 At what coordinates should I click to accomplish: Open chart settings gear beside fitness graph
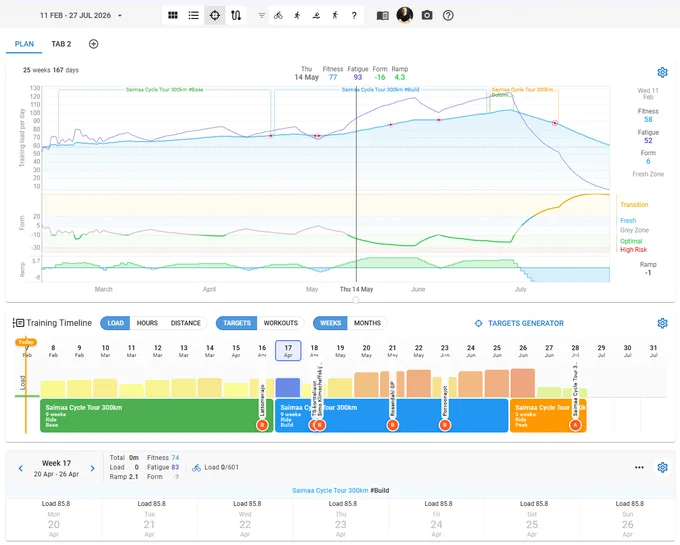662,72
